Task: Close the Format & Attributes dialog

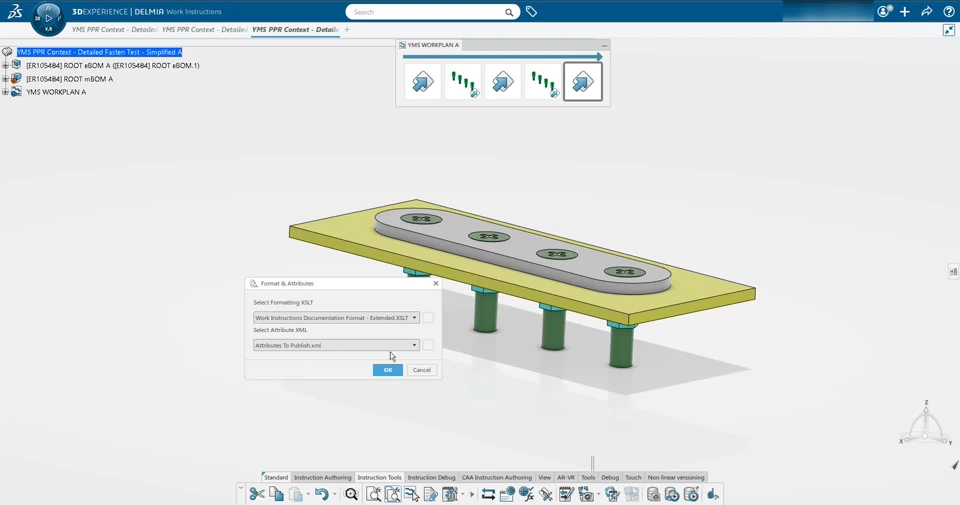Action: [436, 283]
